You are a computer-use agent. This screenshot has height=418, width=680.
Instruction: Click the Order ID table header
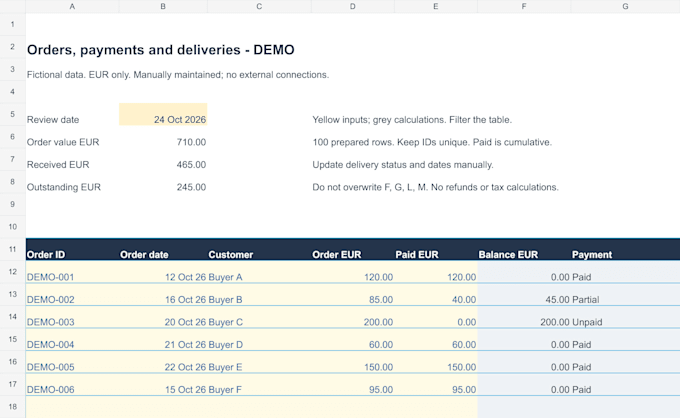[46, 255]
